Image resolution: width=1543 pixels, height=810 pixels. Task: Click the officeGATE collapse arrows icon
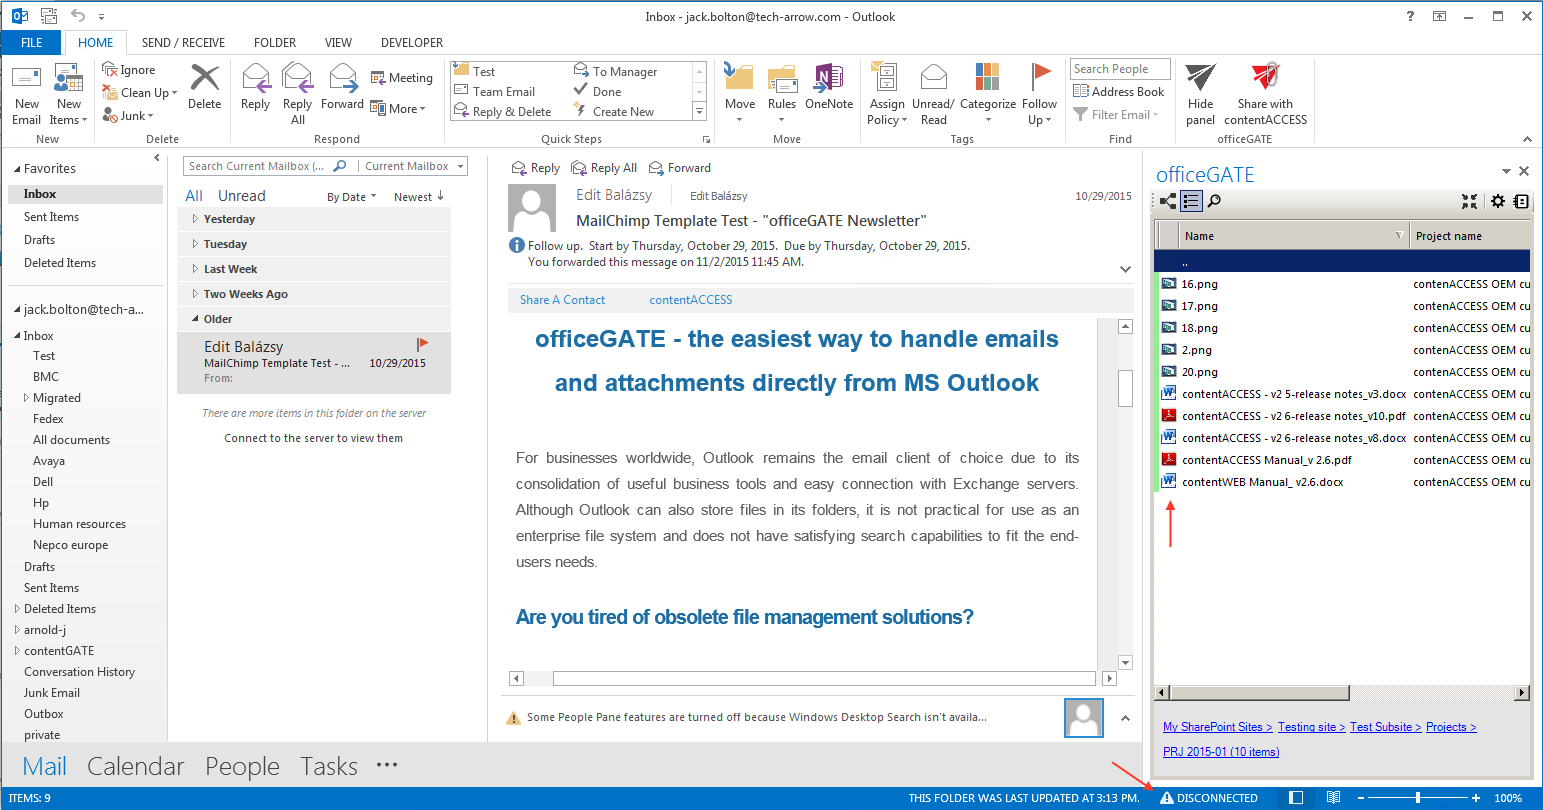(x=1469, y=201)
